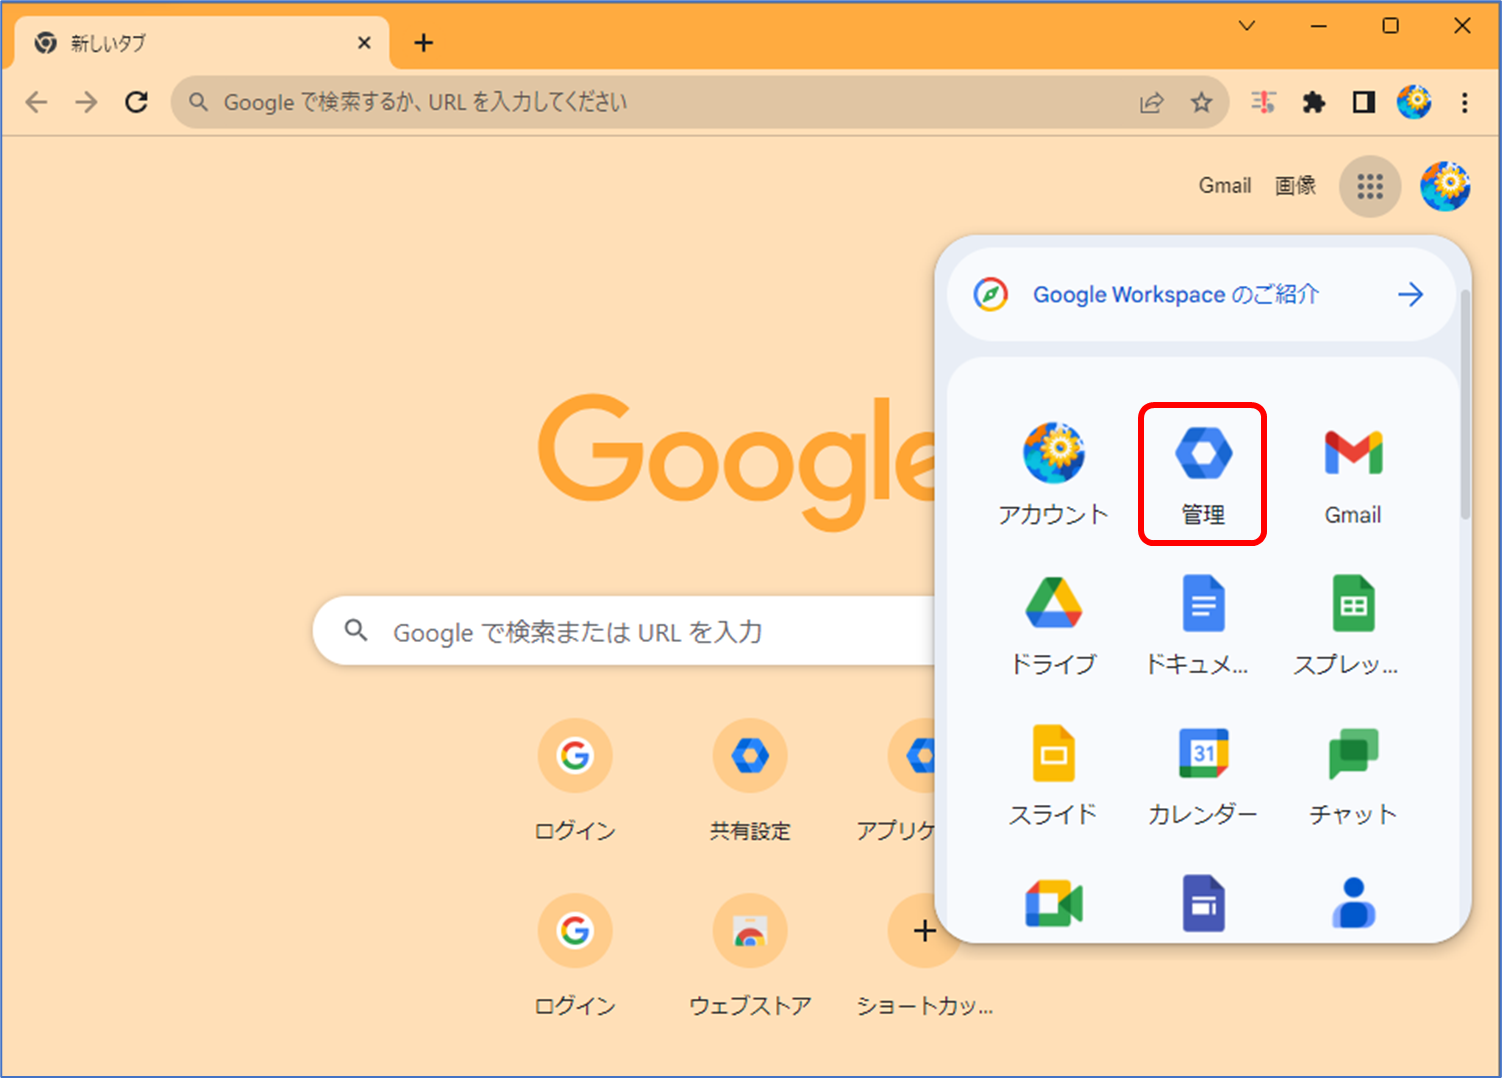Click the 画像 (Images) link
1502x1078 pixels.
[x=1295, y=186]
